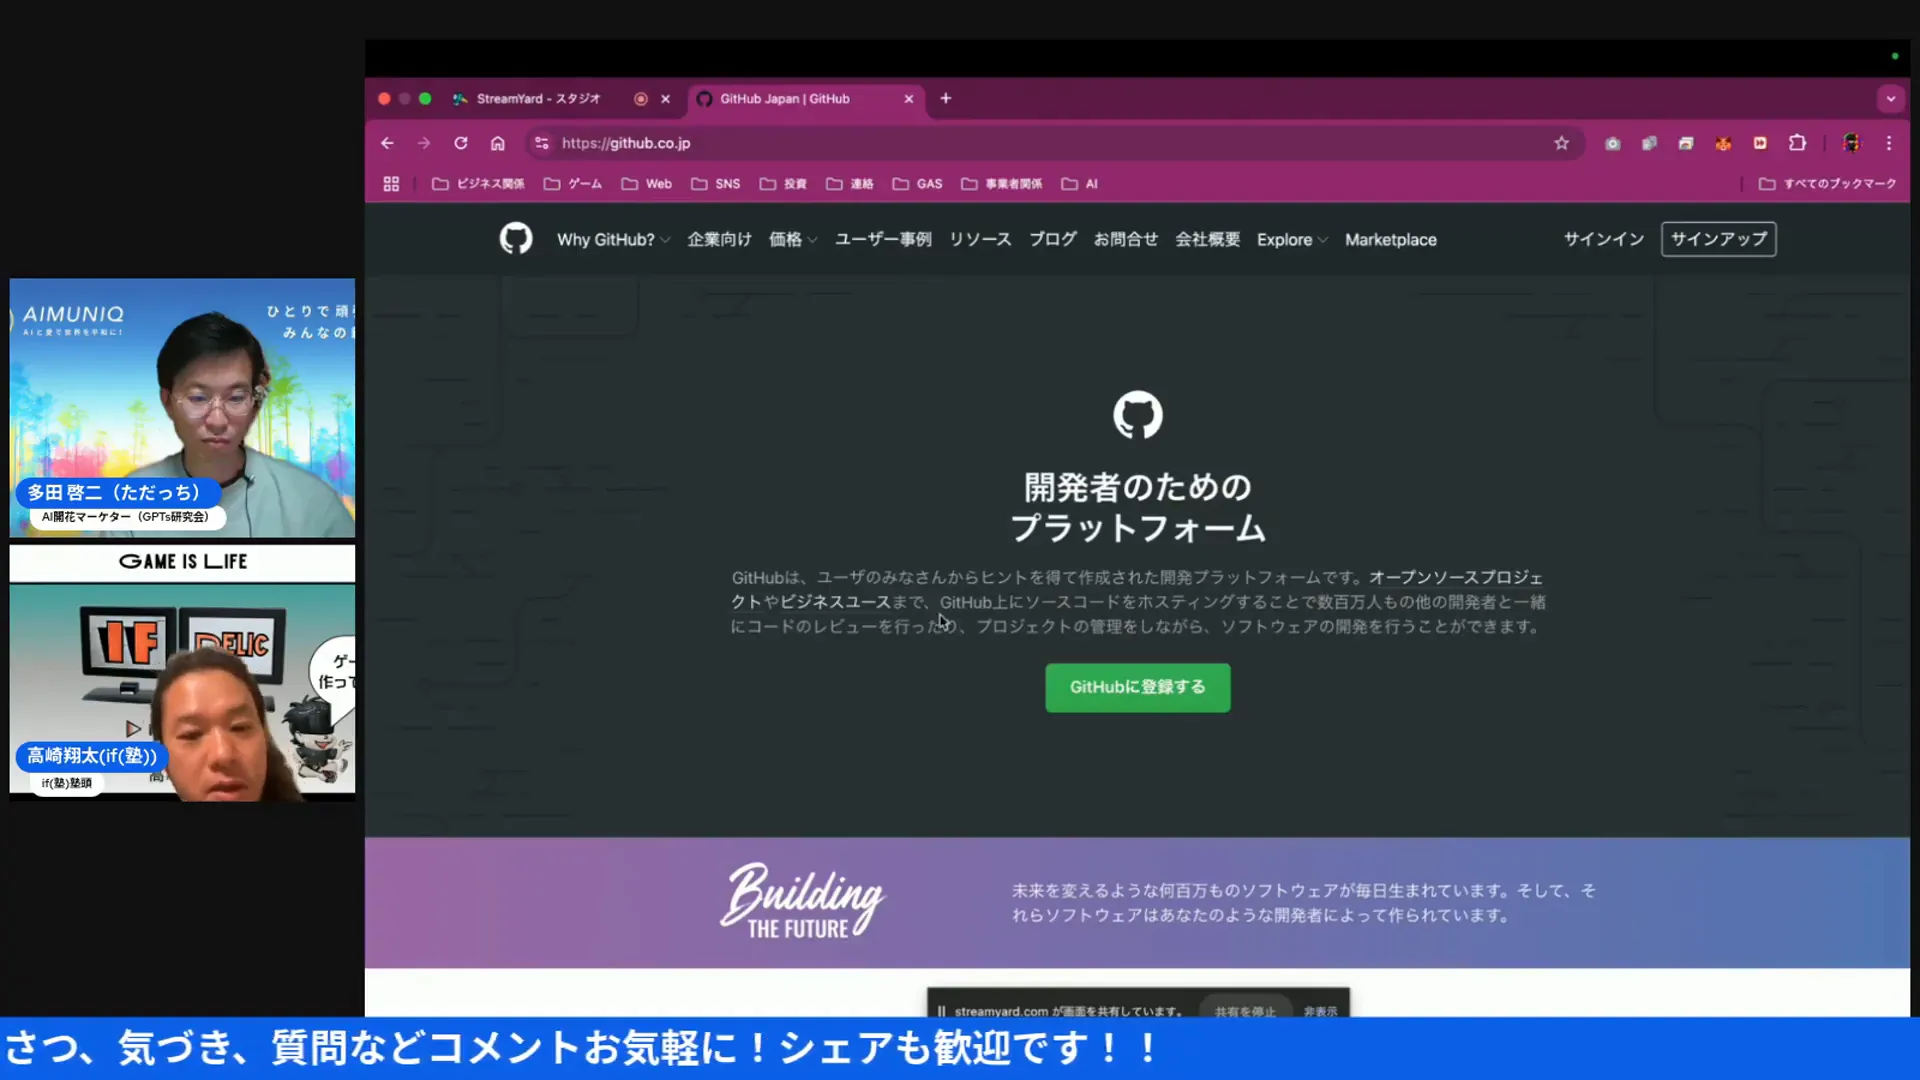Open the リソース nav item
The height and width of the screenshot is (1080, 1920).
point(980,240)
